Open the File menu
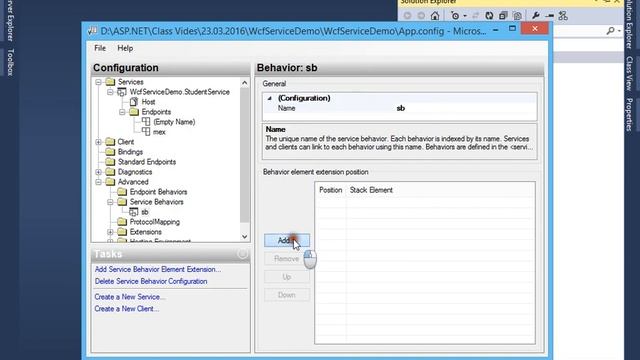 pos(100,48)
